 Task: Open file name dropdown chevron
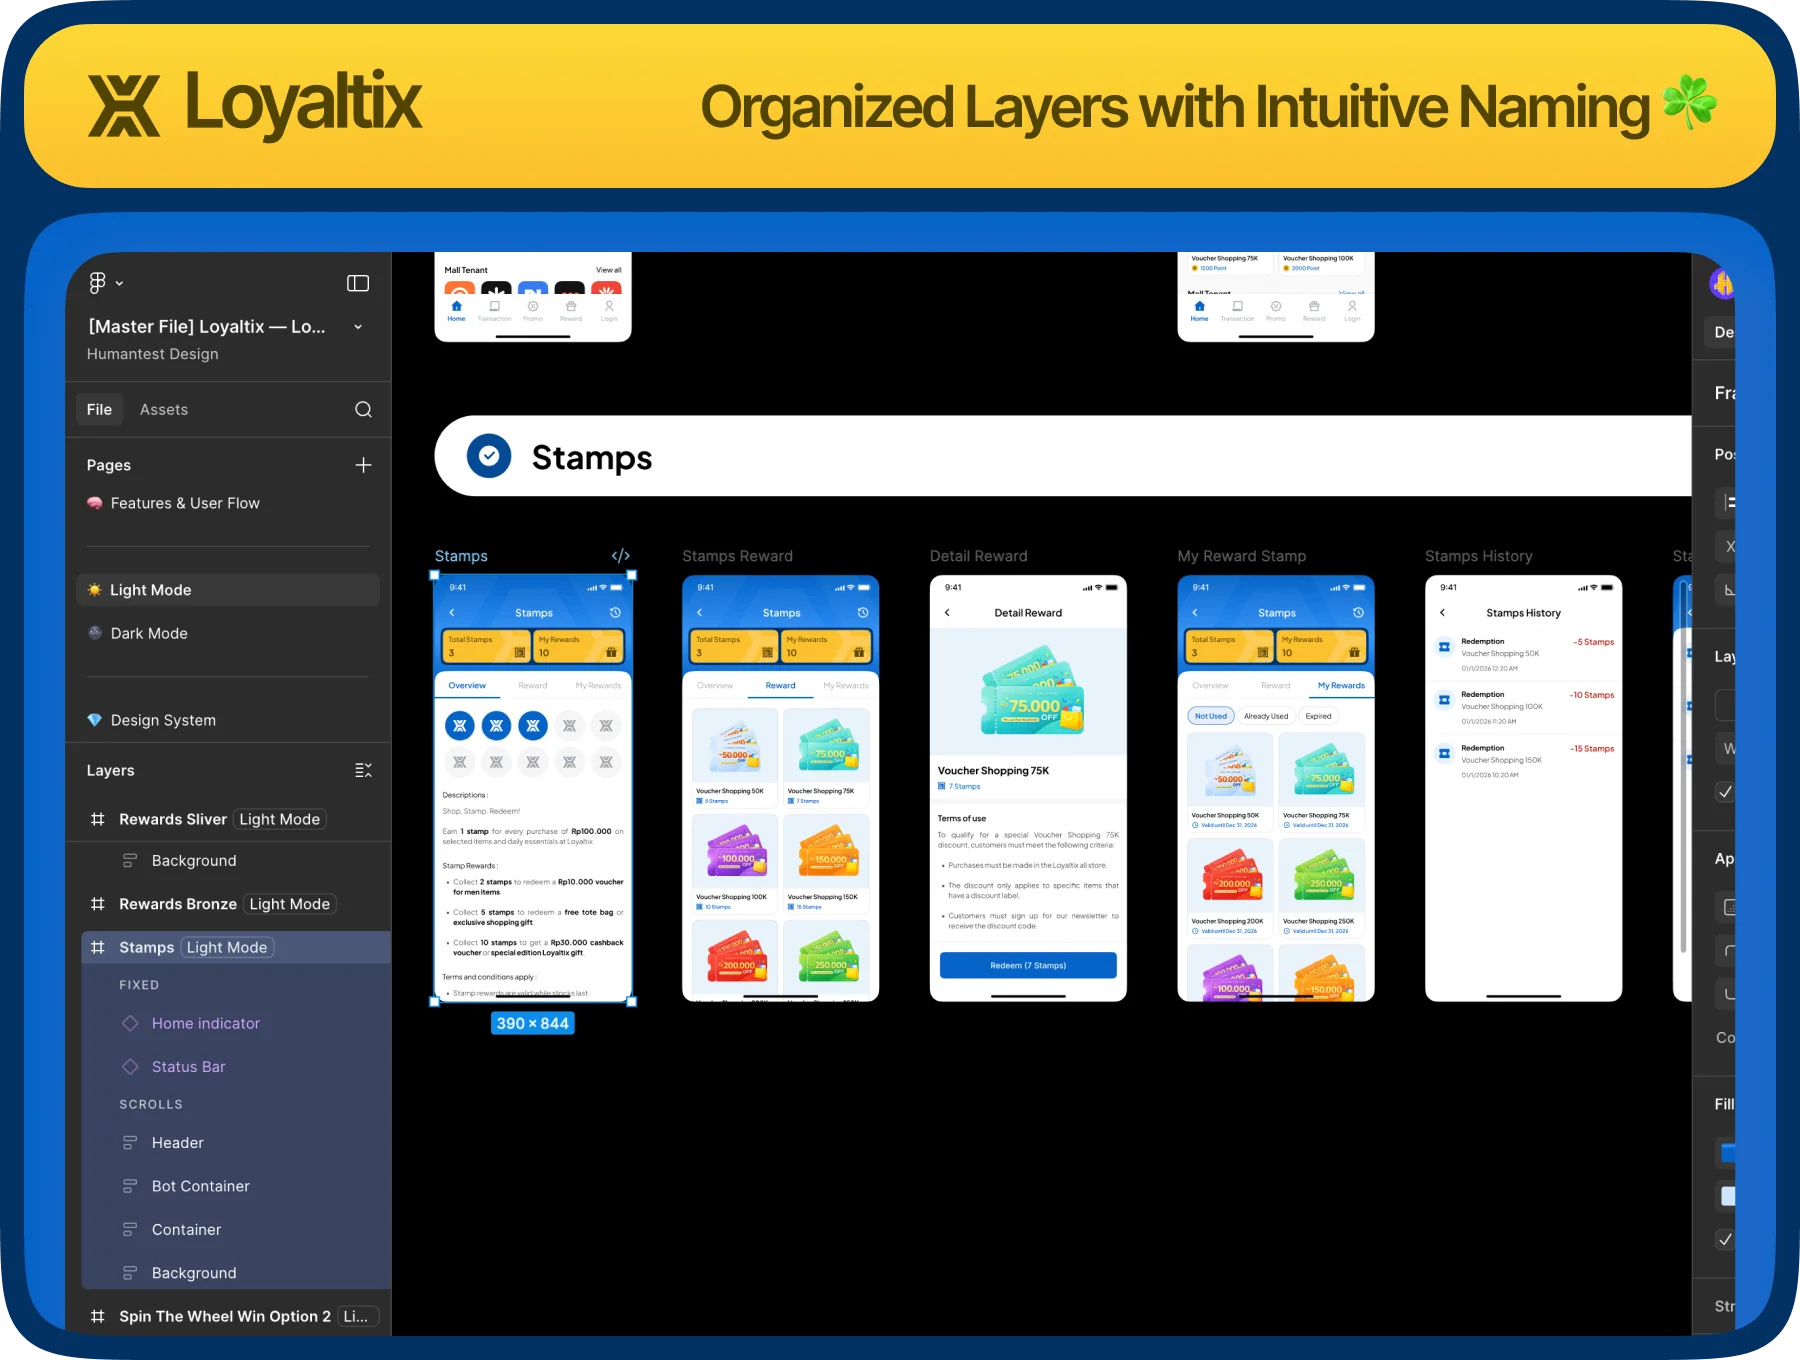[x=358, y=327]
